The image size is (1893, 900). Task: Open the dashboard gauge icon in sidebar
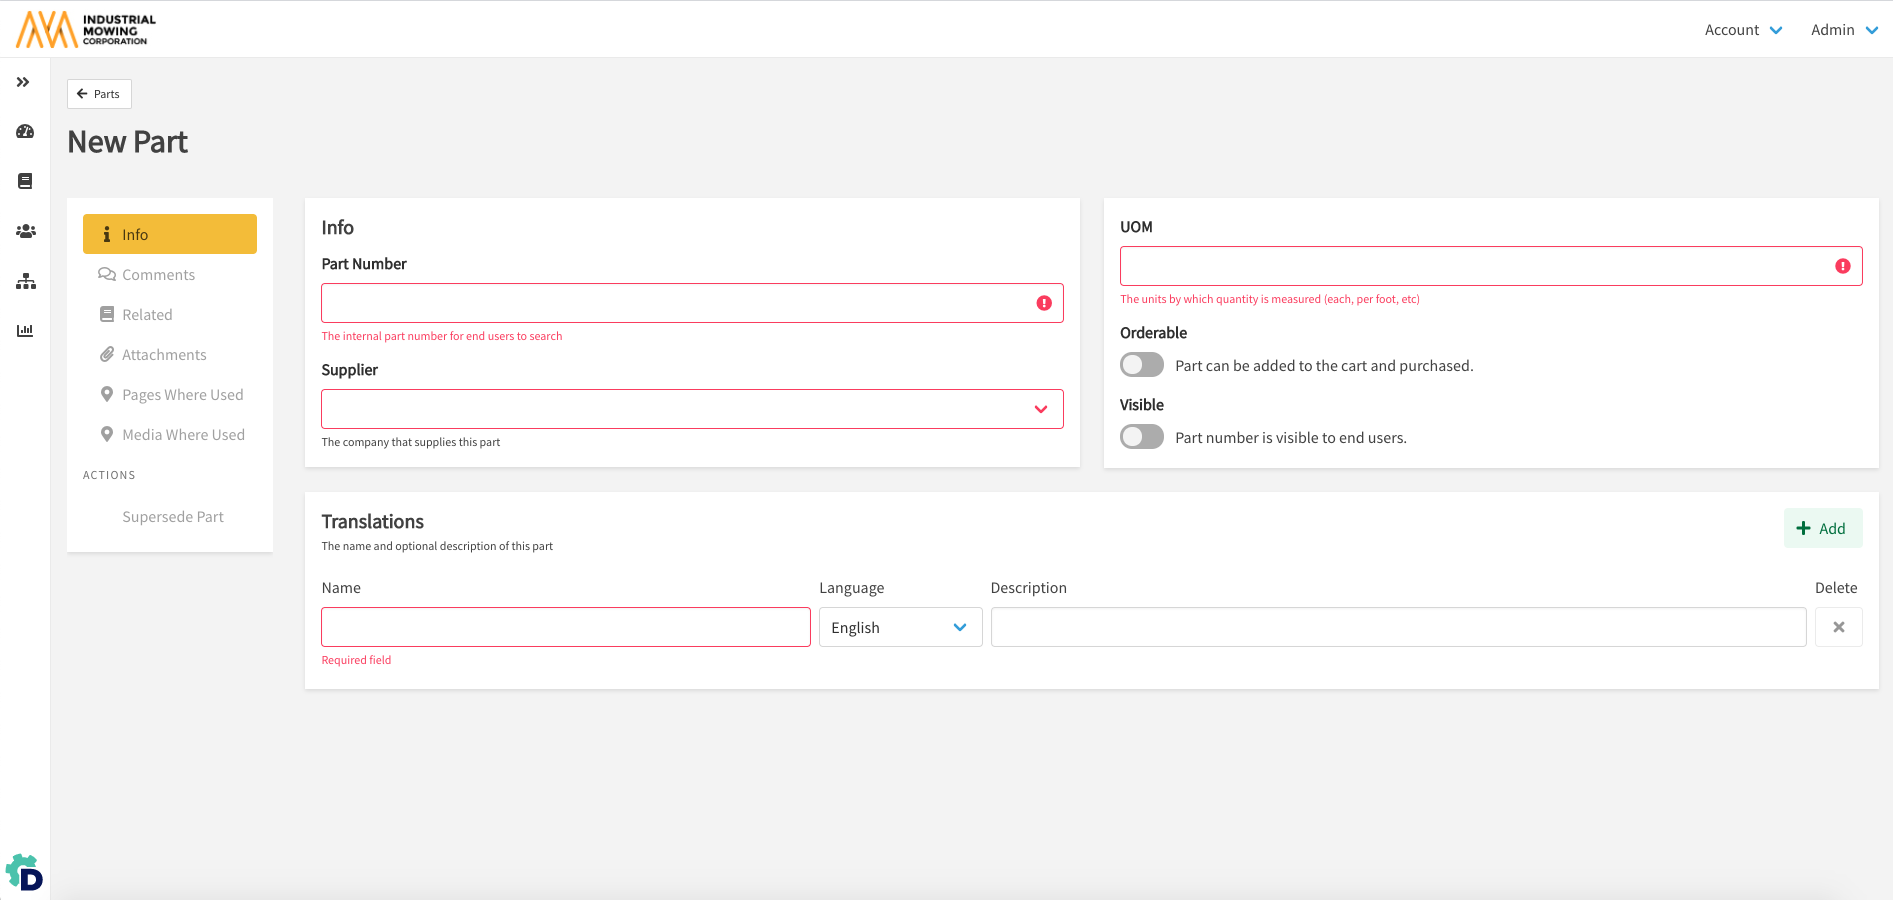click(x=25, y=132)
